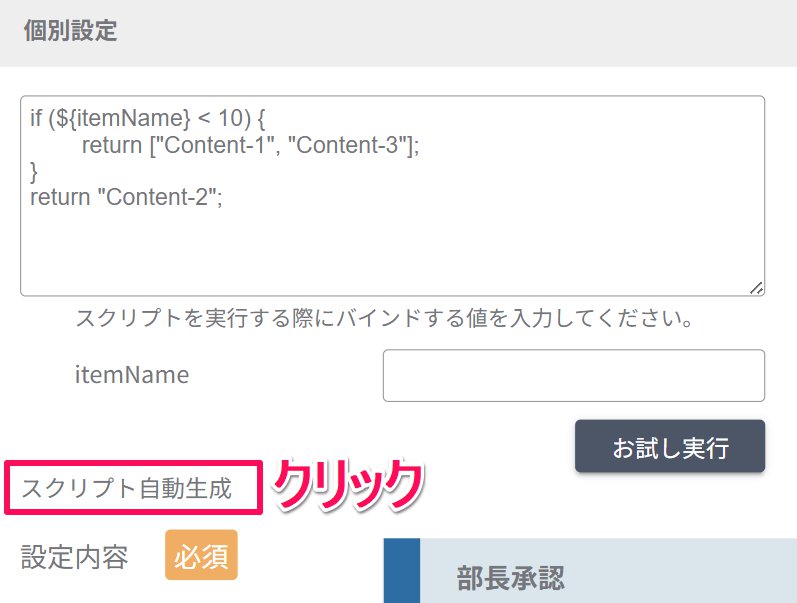Click the return "Content-2" code line

pyautogui.click(x=126, y=197)
